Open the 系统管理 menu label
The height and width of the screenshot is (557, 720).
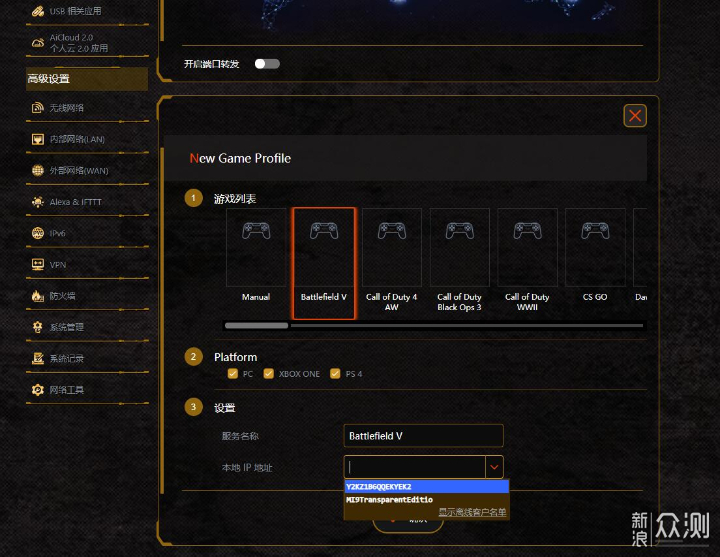coord(67,327)
